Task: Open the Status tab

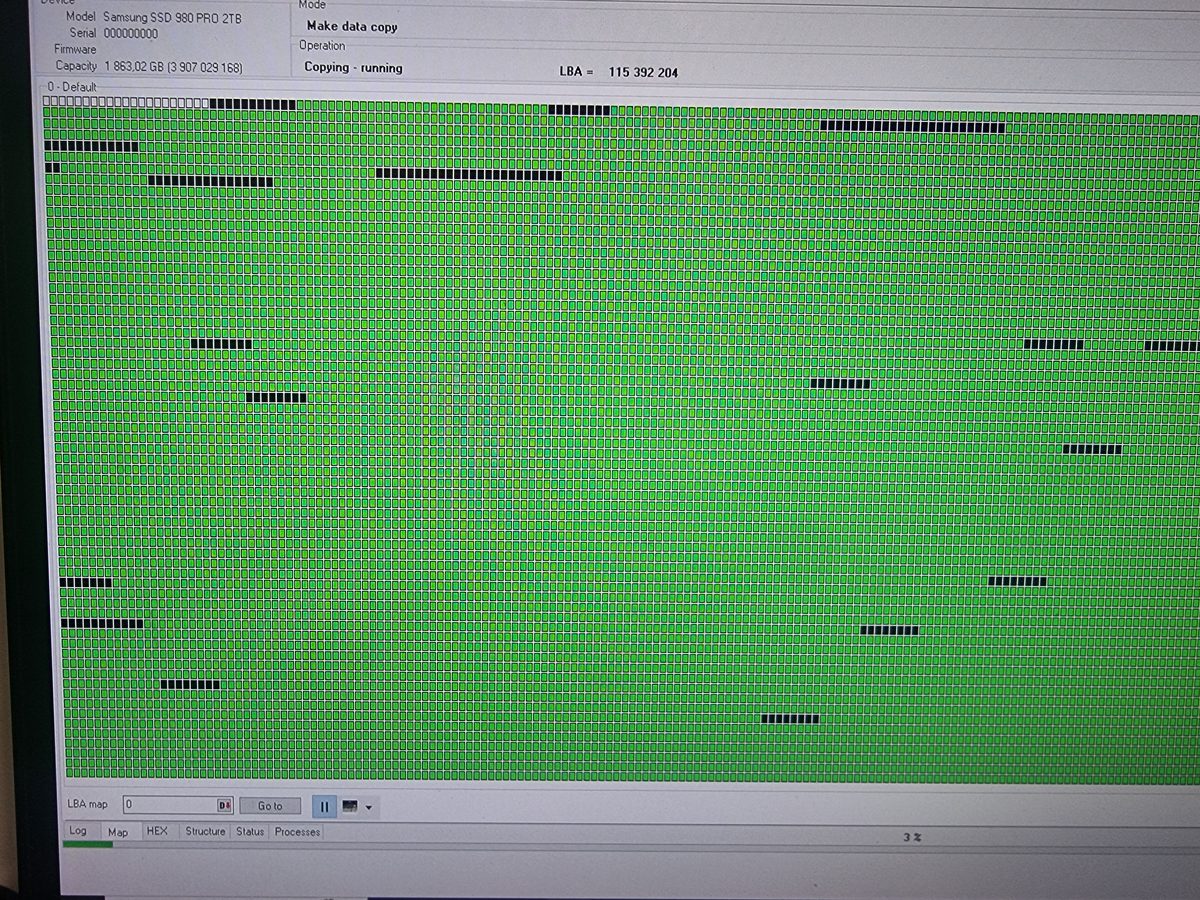Action: coord(250,831)
